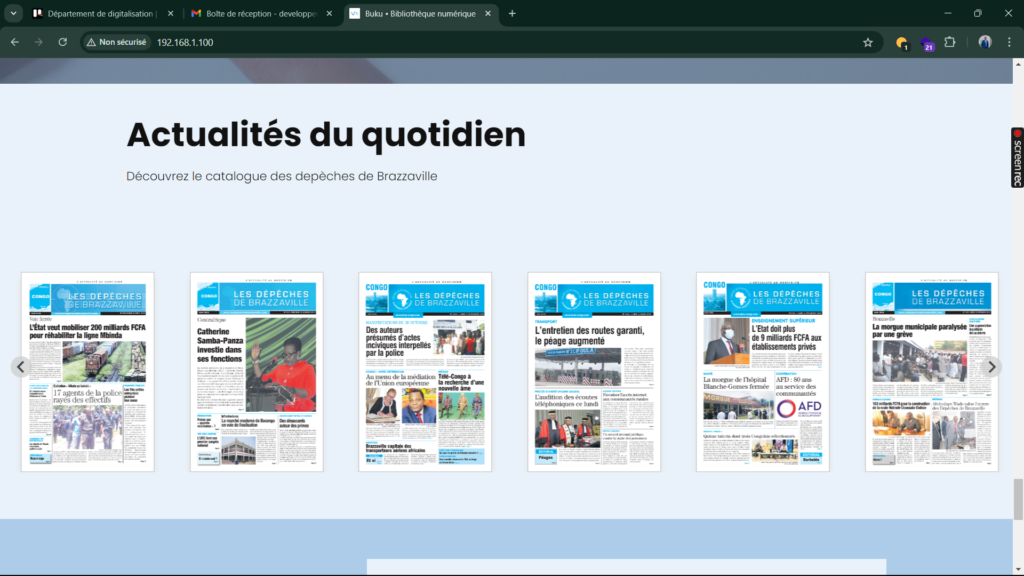Click the page vertical scrollbar thumb

tap(1018, 500)
